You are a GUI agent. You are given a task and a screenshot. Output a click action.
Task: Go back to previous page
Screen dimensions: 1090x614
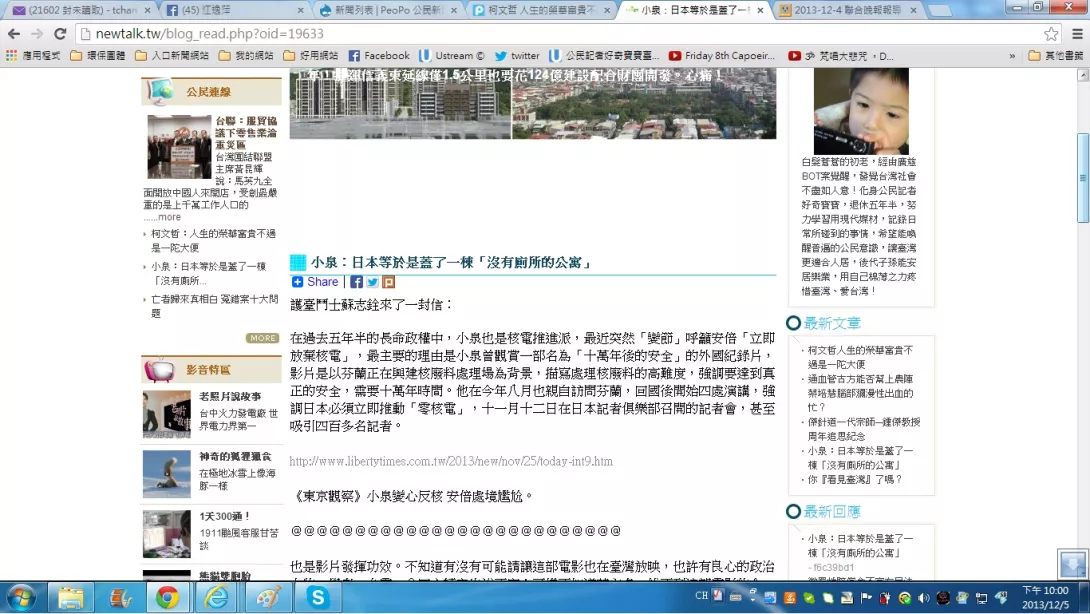click(13, 33)
